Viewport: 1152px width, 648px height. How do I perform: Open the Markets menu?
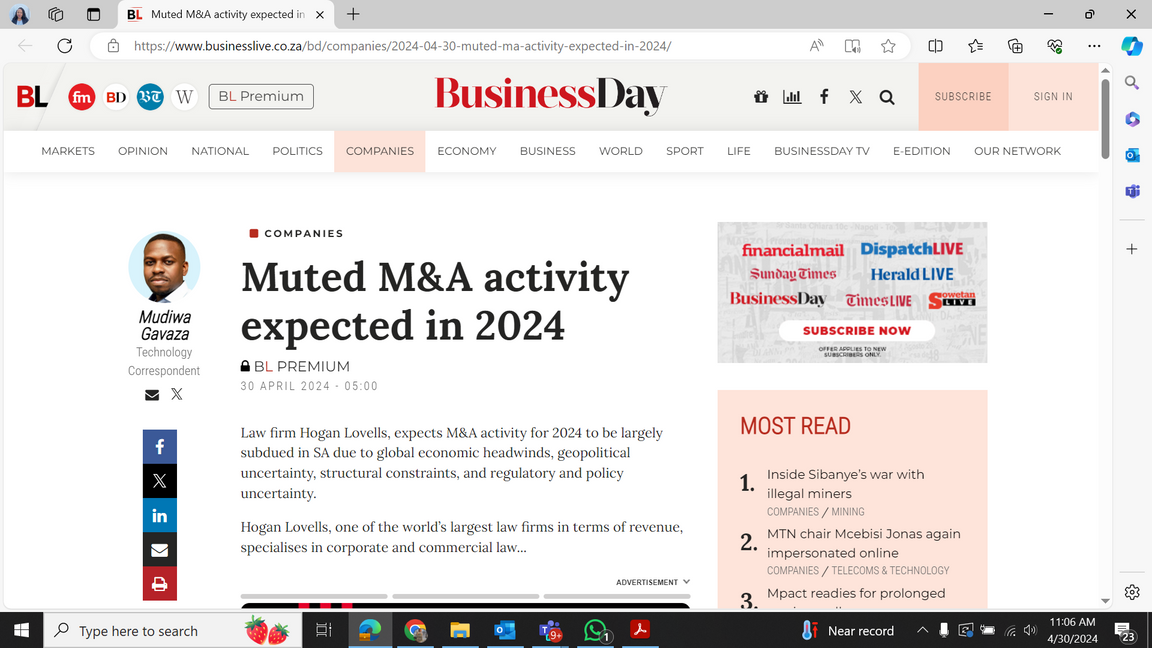coord(68,151)
